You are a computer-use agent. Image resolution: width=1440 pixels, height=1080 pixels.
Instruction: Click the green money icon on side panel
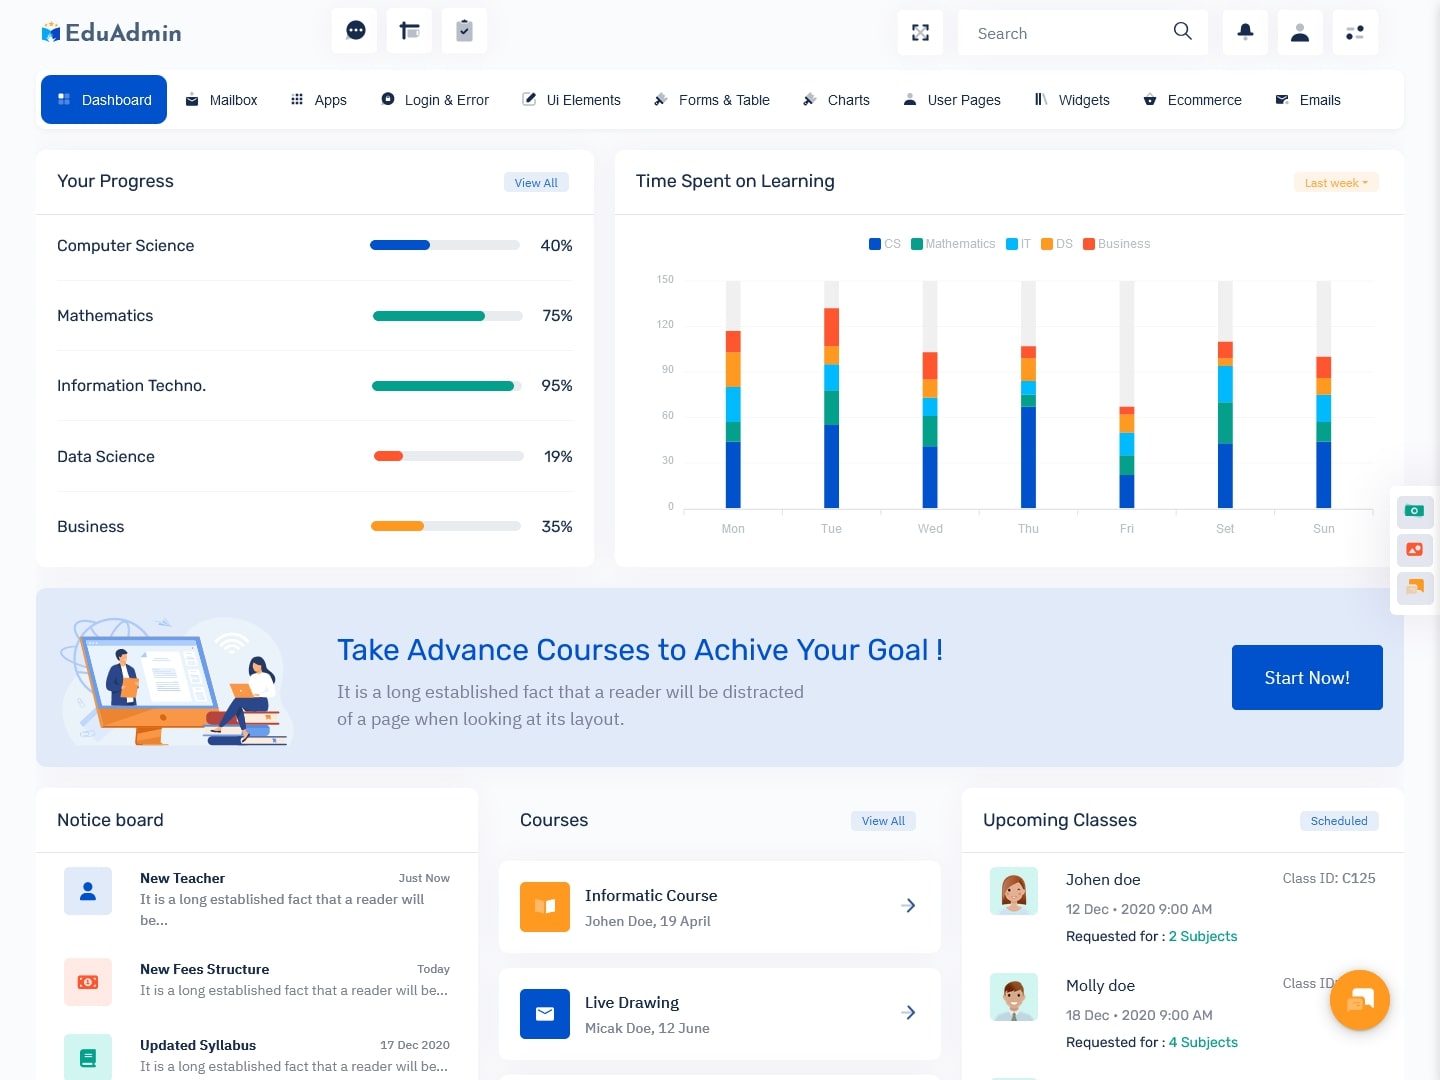click(1414, 511)
